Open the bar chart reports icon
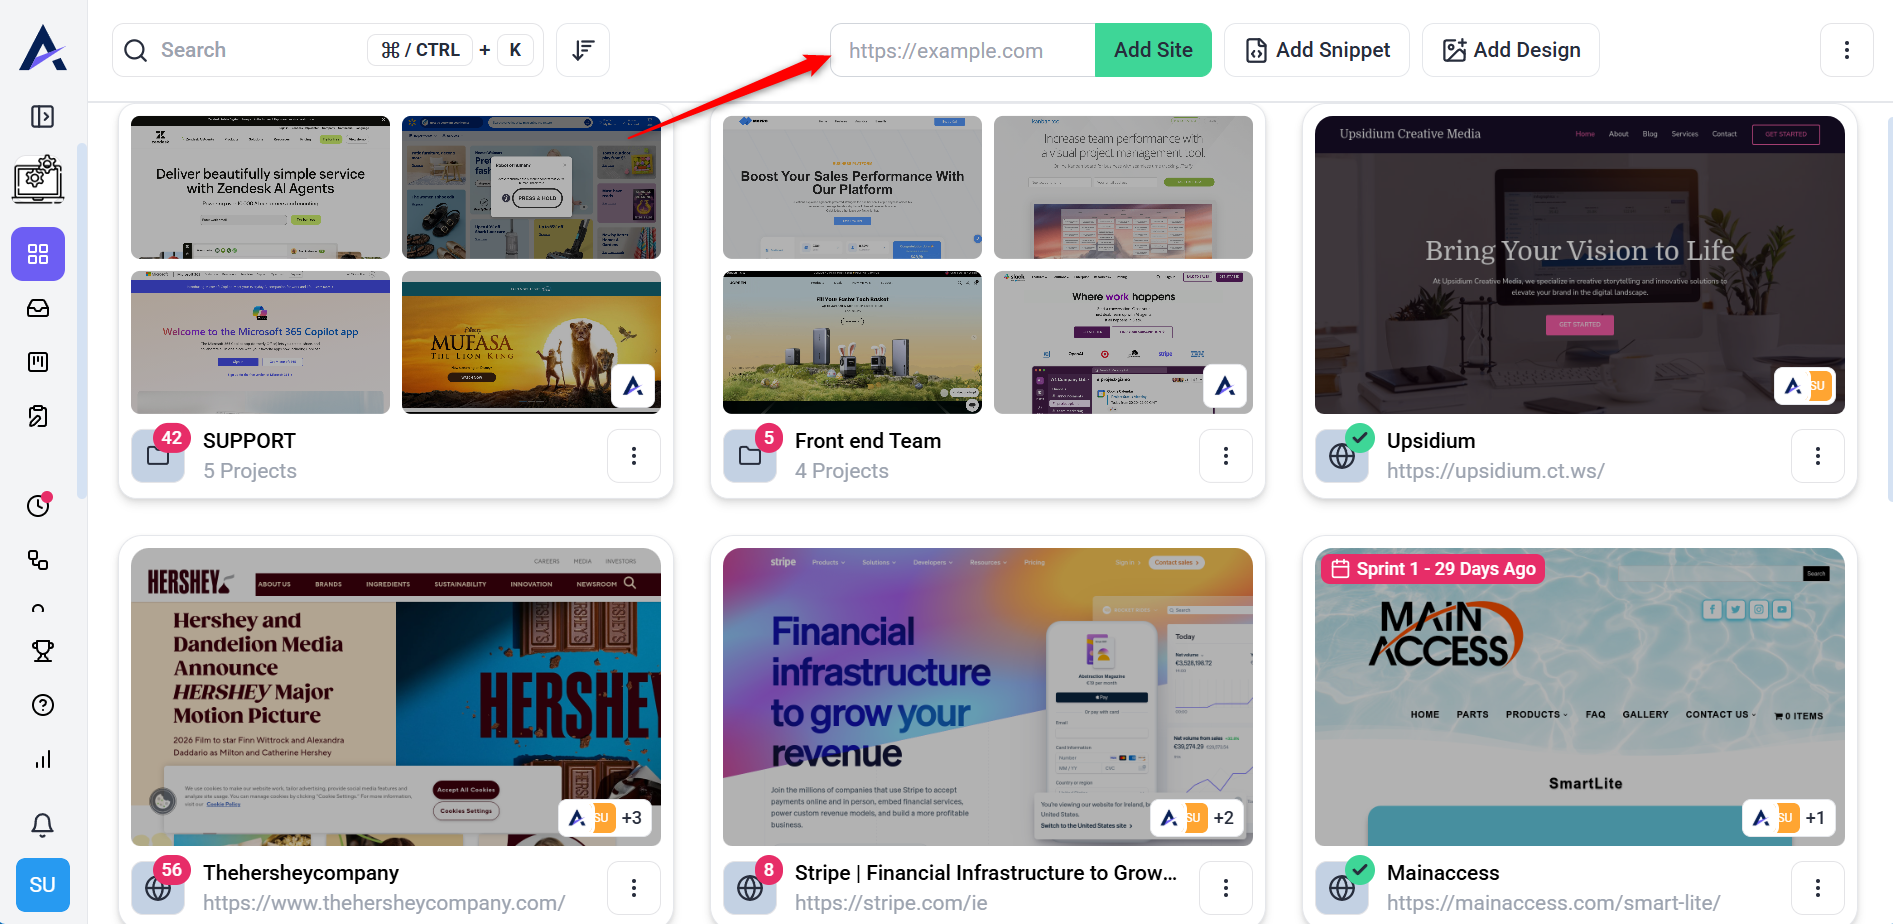 point(42,759)
